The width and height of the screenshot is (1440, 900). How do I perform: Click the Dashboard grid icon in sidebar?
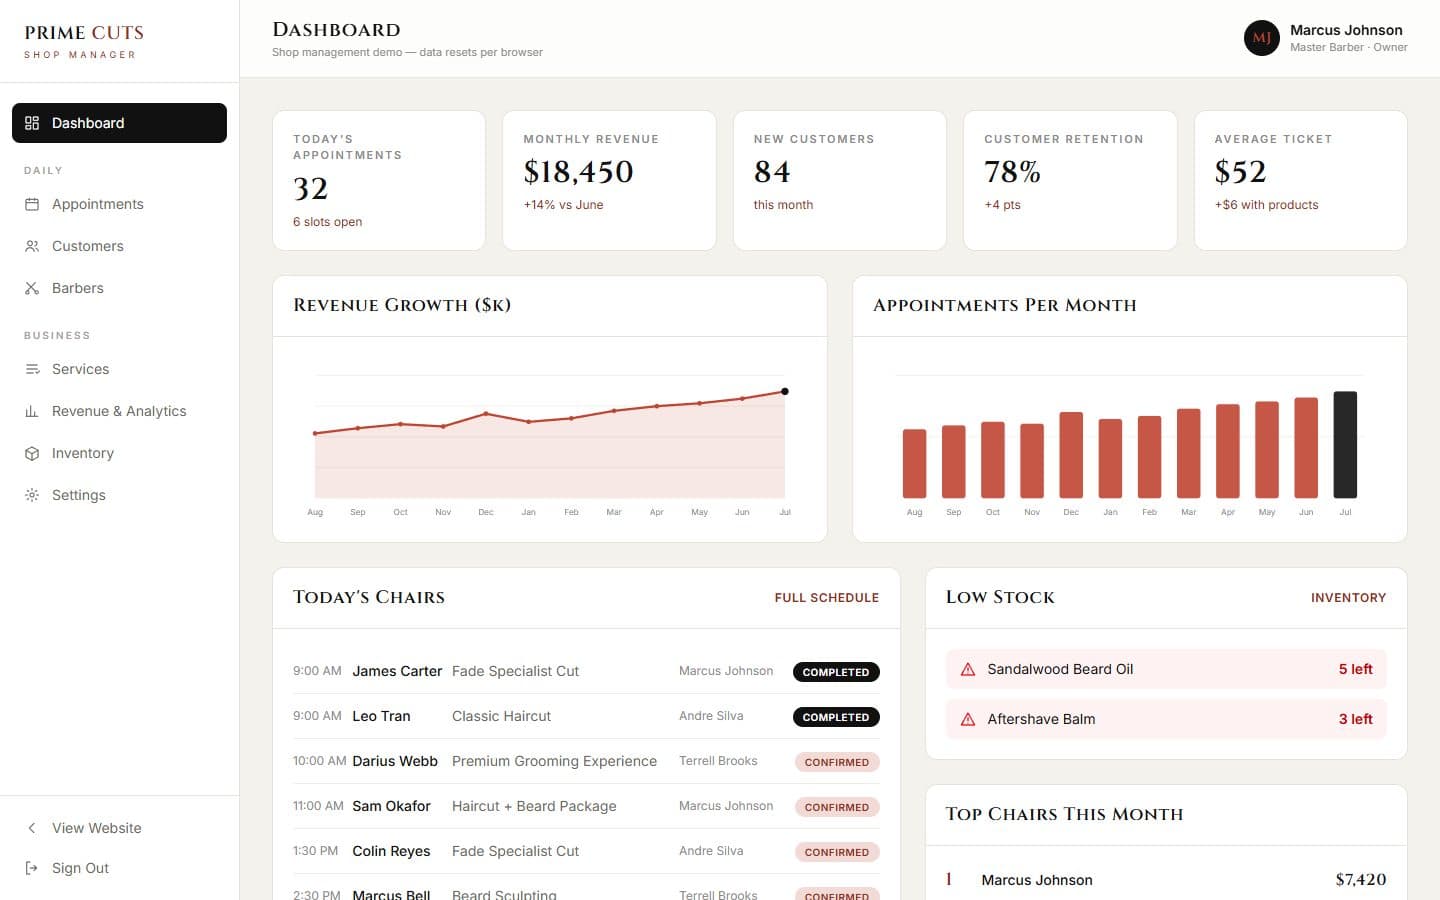[32, 123]
